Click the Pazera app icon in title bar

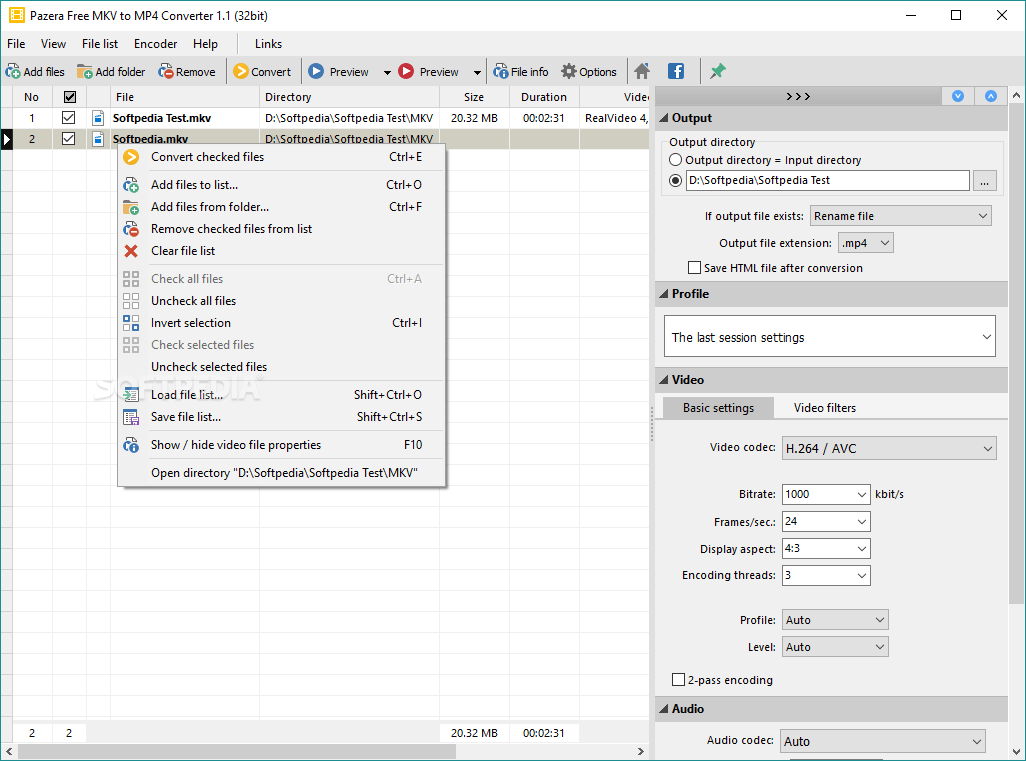coord(16,15)
